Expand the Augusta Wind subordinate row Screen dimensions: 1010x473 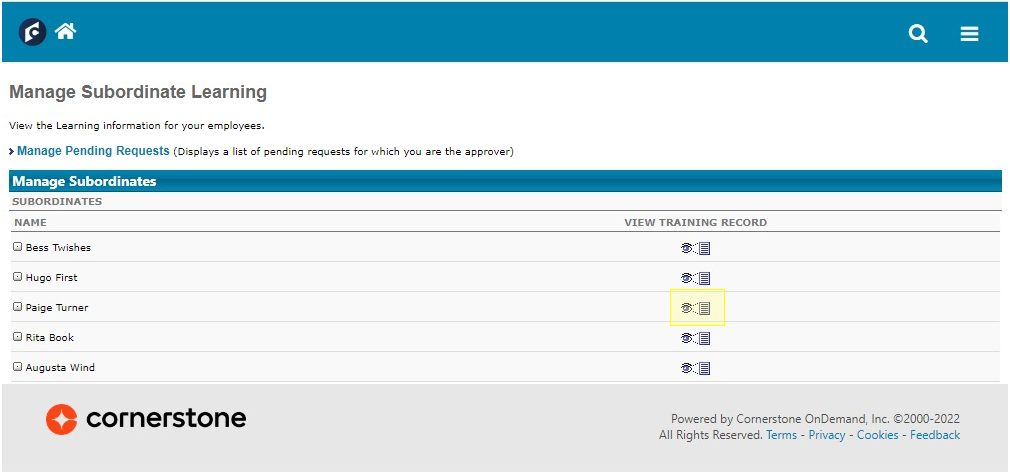(17, 367)
